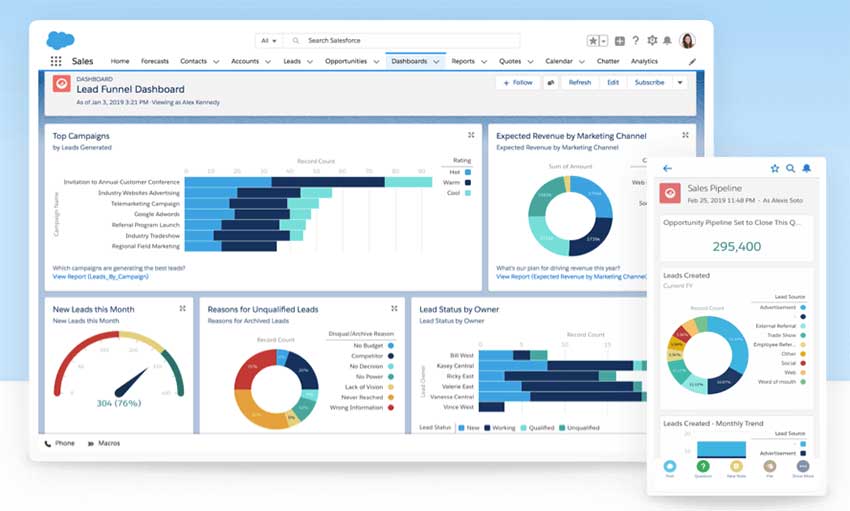This screenshot has width=850, height=511.
Task: Open the dashboard actions dropdown after Subscribe
Action: click(x=680, y=82)
